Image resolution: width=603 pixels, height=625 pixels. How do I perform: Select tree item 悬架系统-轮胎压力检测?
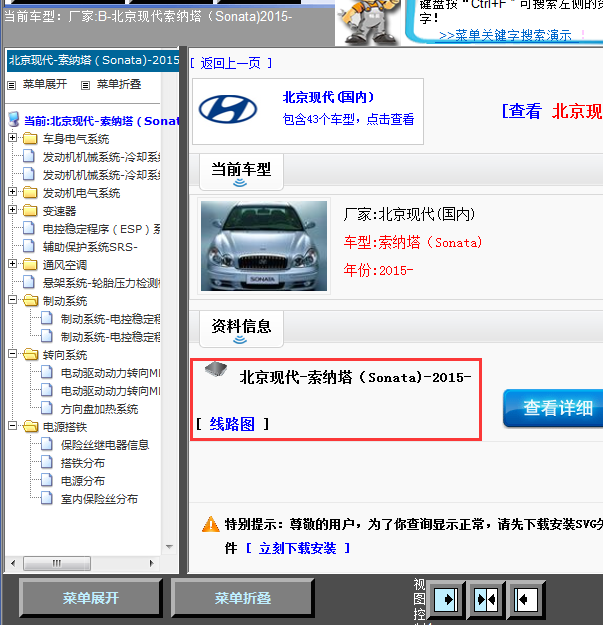click(x=101, y=283)
